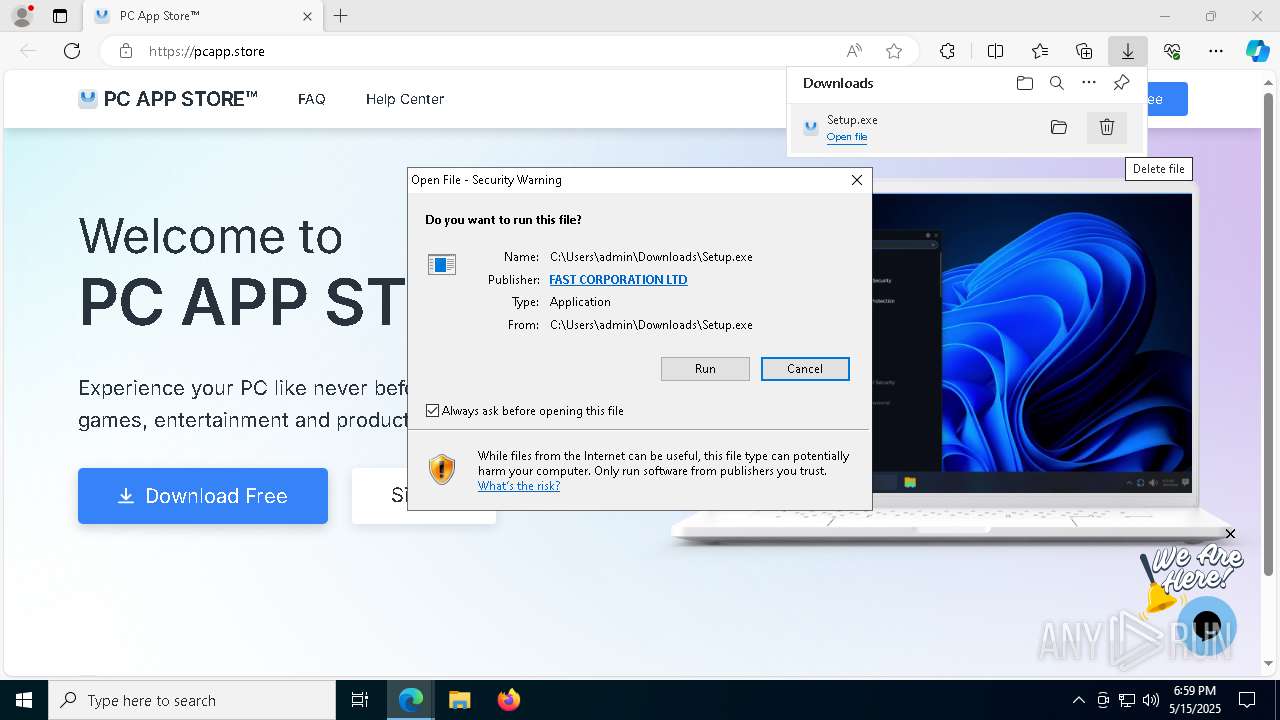Viewport: 1280px width, 720px height.
Task: Click the Downloads toolbar icon
Action: point(1127,51)
